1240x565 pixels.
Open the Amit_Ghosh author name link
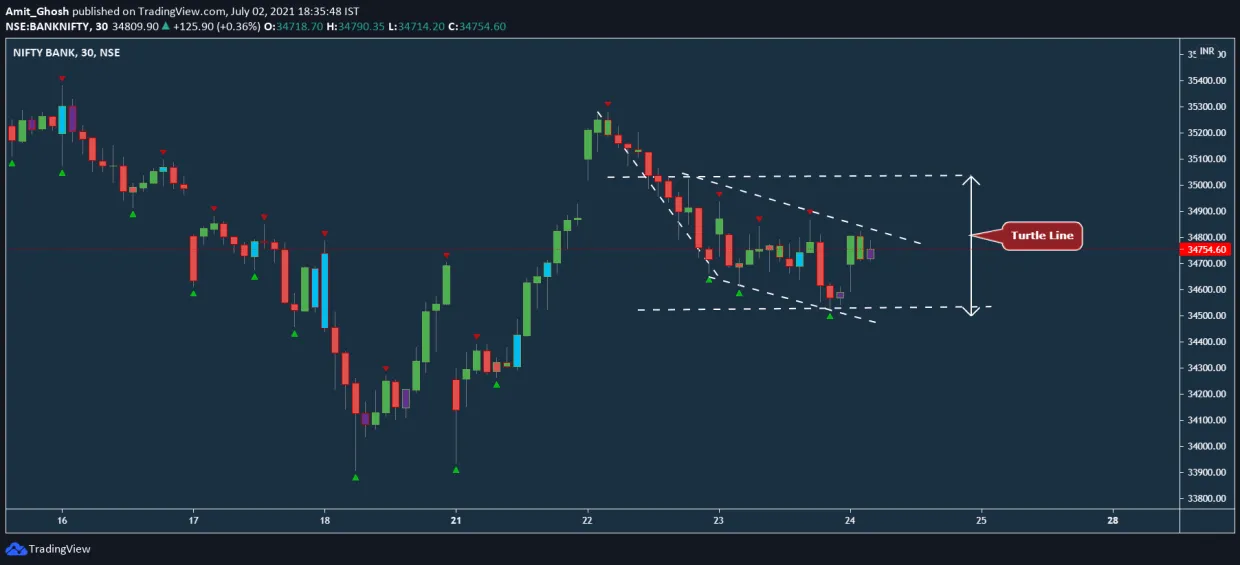[x=37, y=10]
